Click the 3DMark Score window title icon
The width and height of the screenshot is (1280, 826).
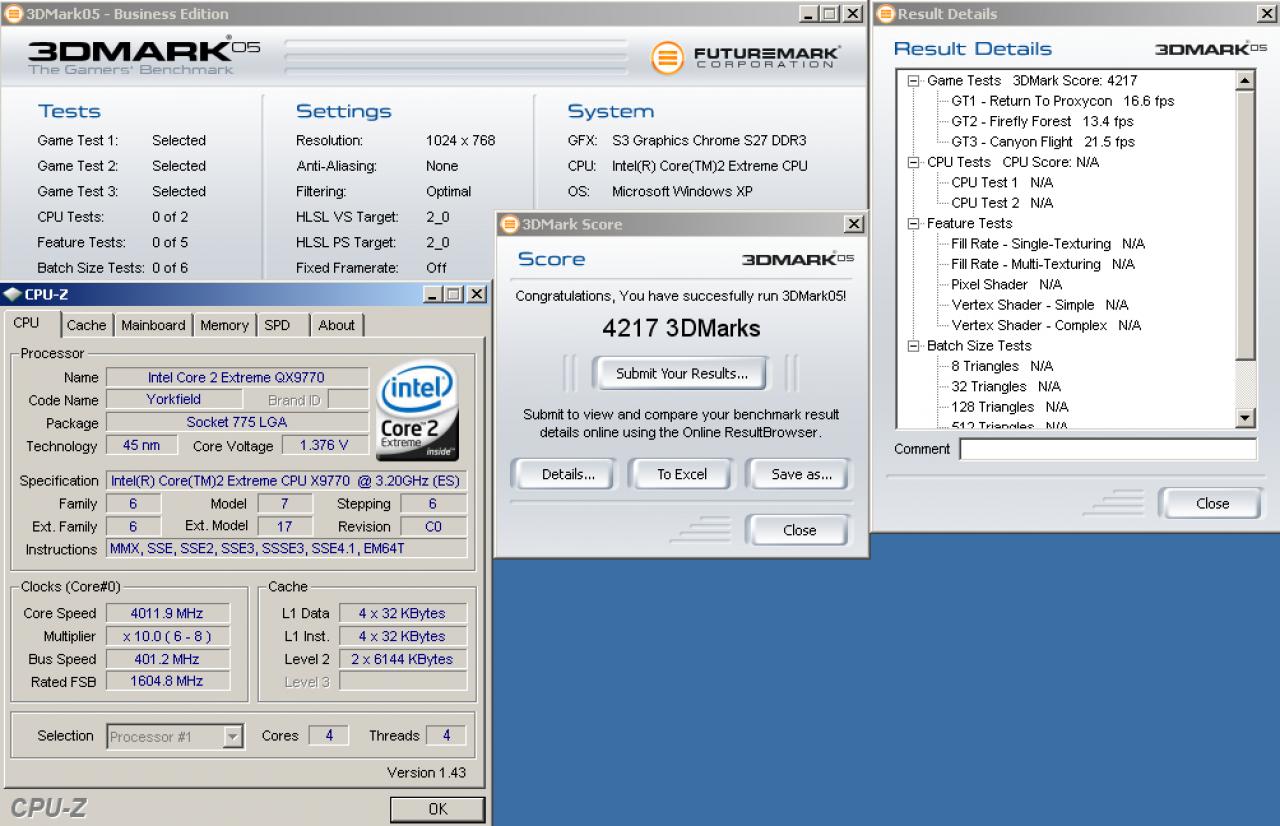pyautogui.click(x=510, y=224)
